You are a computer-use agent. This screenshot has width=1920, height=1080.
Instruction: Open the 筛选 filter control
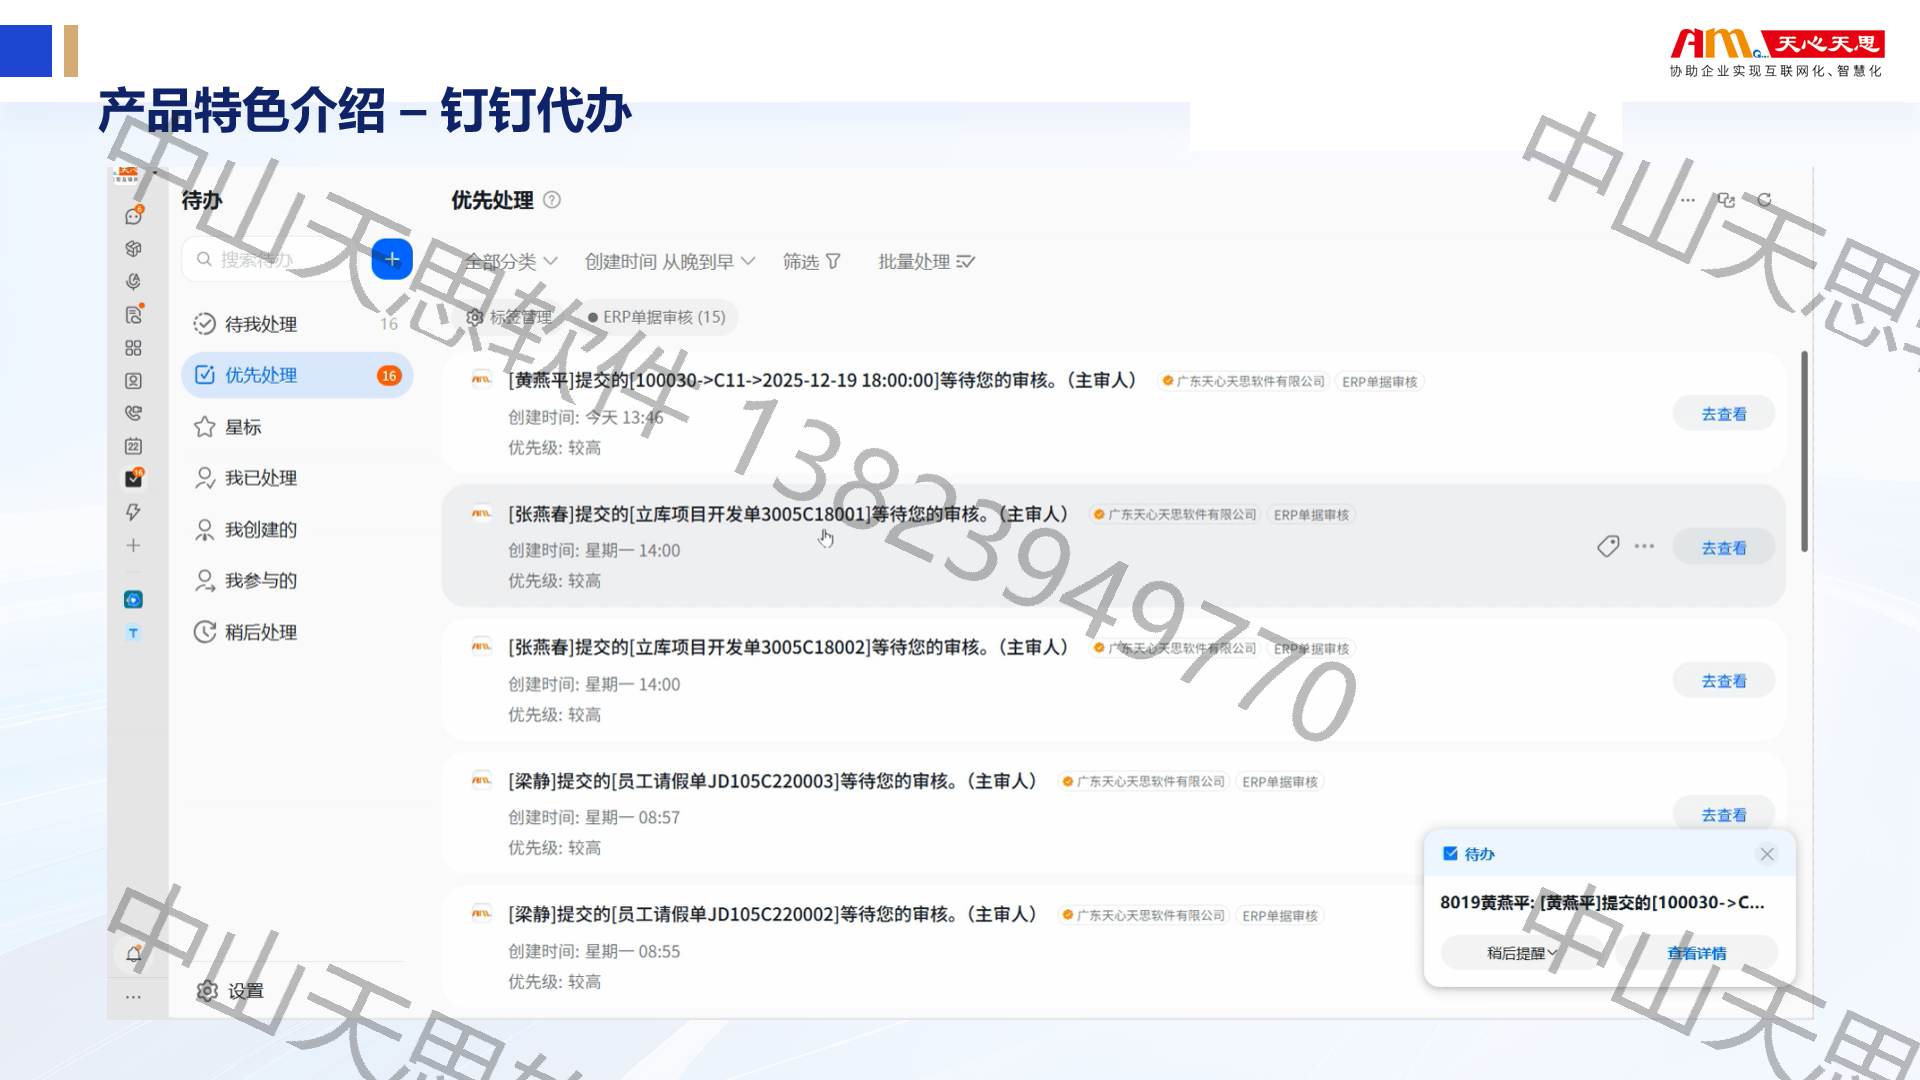[812, 262]
